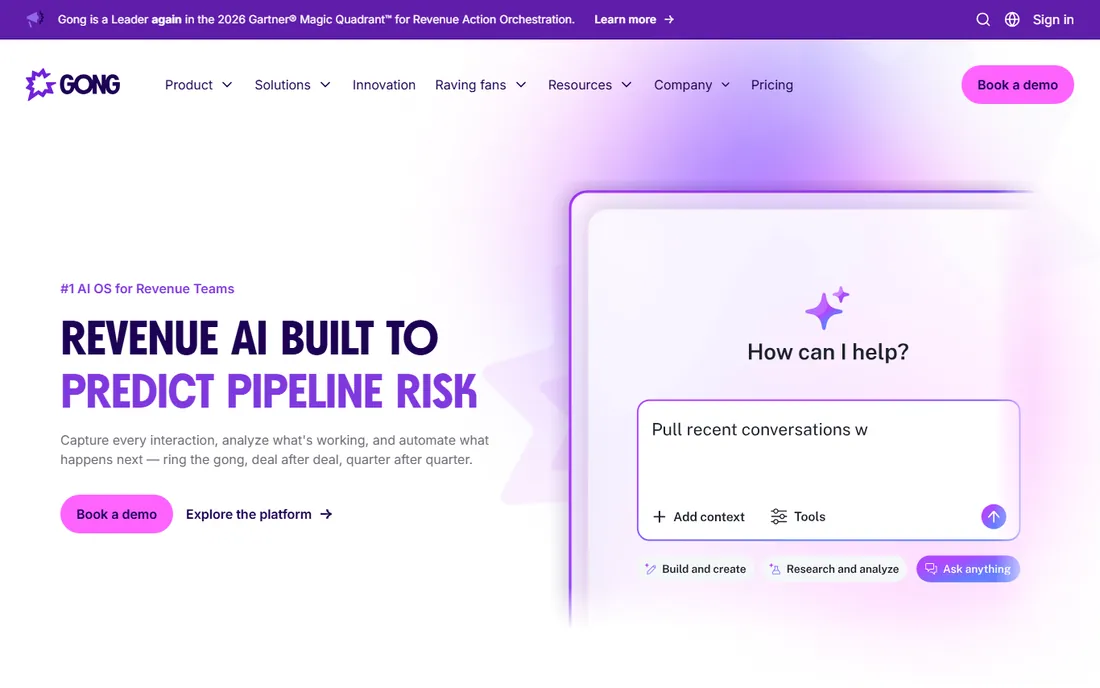Expand the Solutions menu chevron

(326, 85)
